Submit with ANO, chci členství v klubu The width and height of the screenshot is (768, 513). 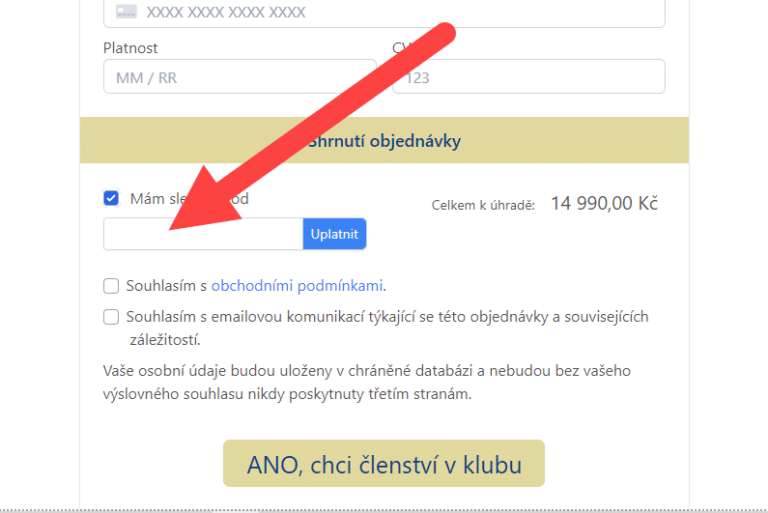pos(384,463)
